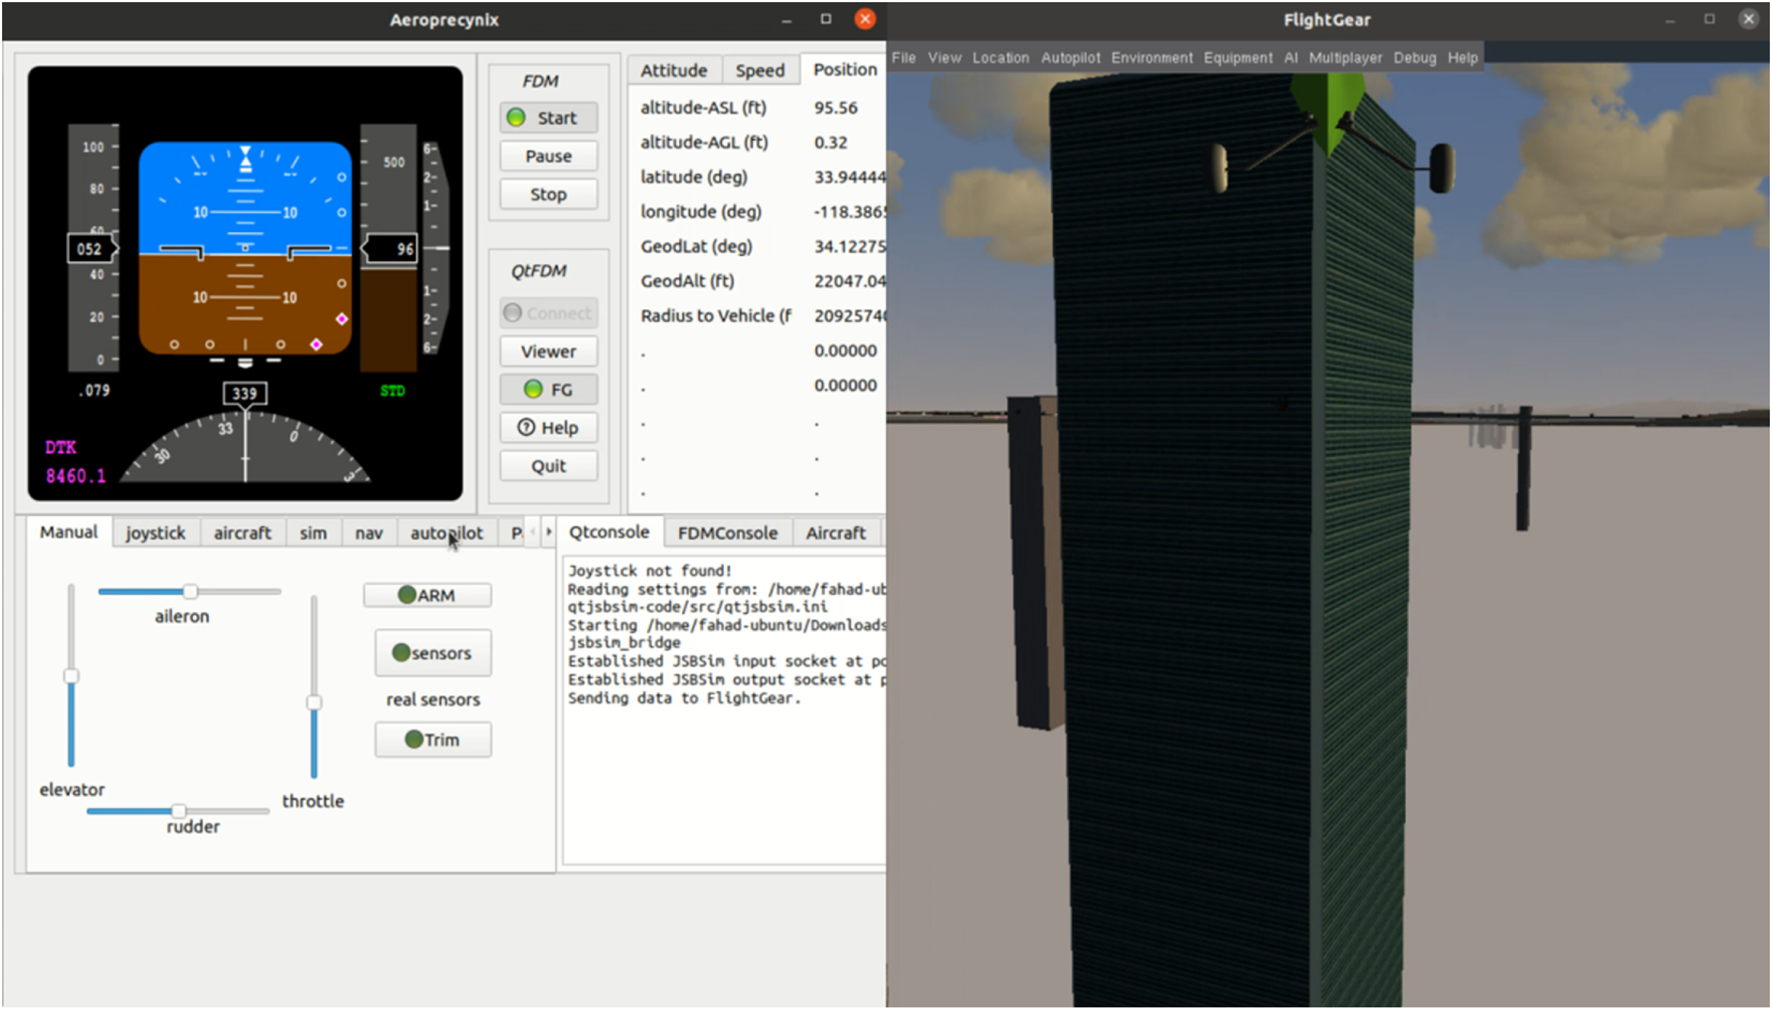This screenshot has width=1772, height=1010.
Task: Pause the flight dynamics model
Action: click(548, 156)
